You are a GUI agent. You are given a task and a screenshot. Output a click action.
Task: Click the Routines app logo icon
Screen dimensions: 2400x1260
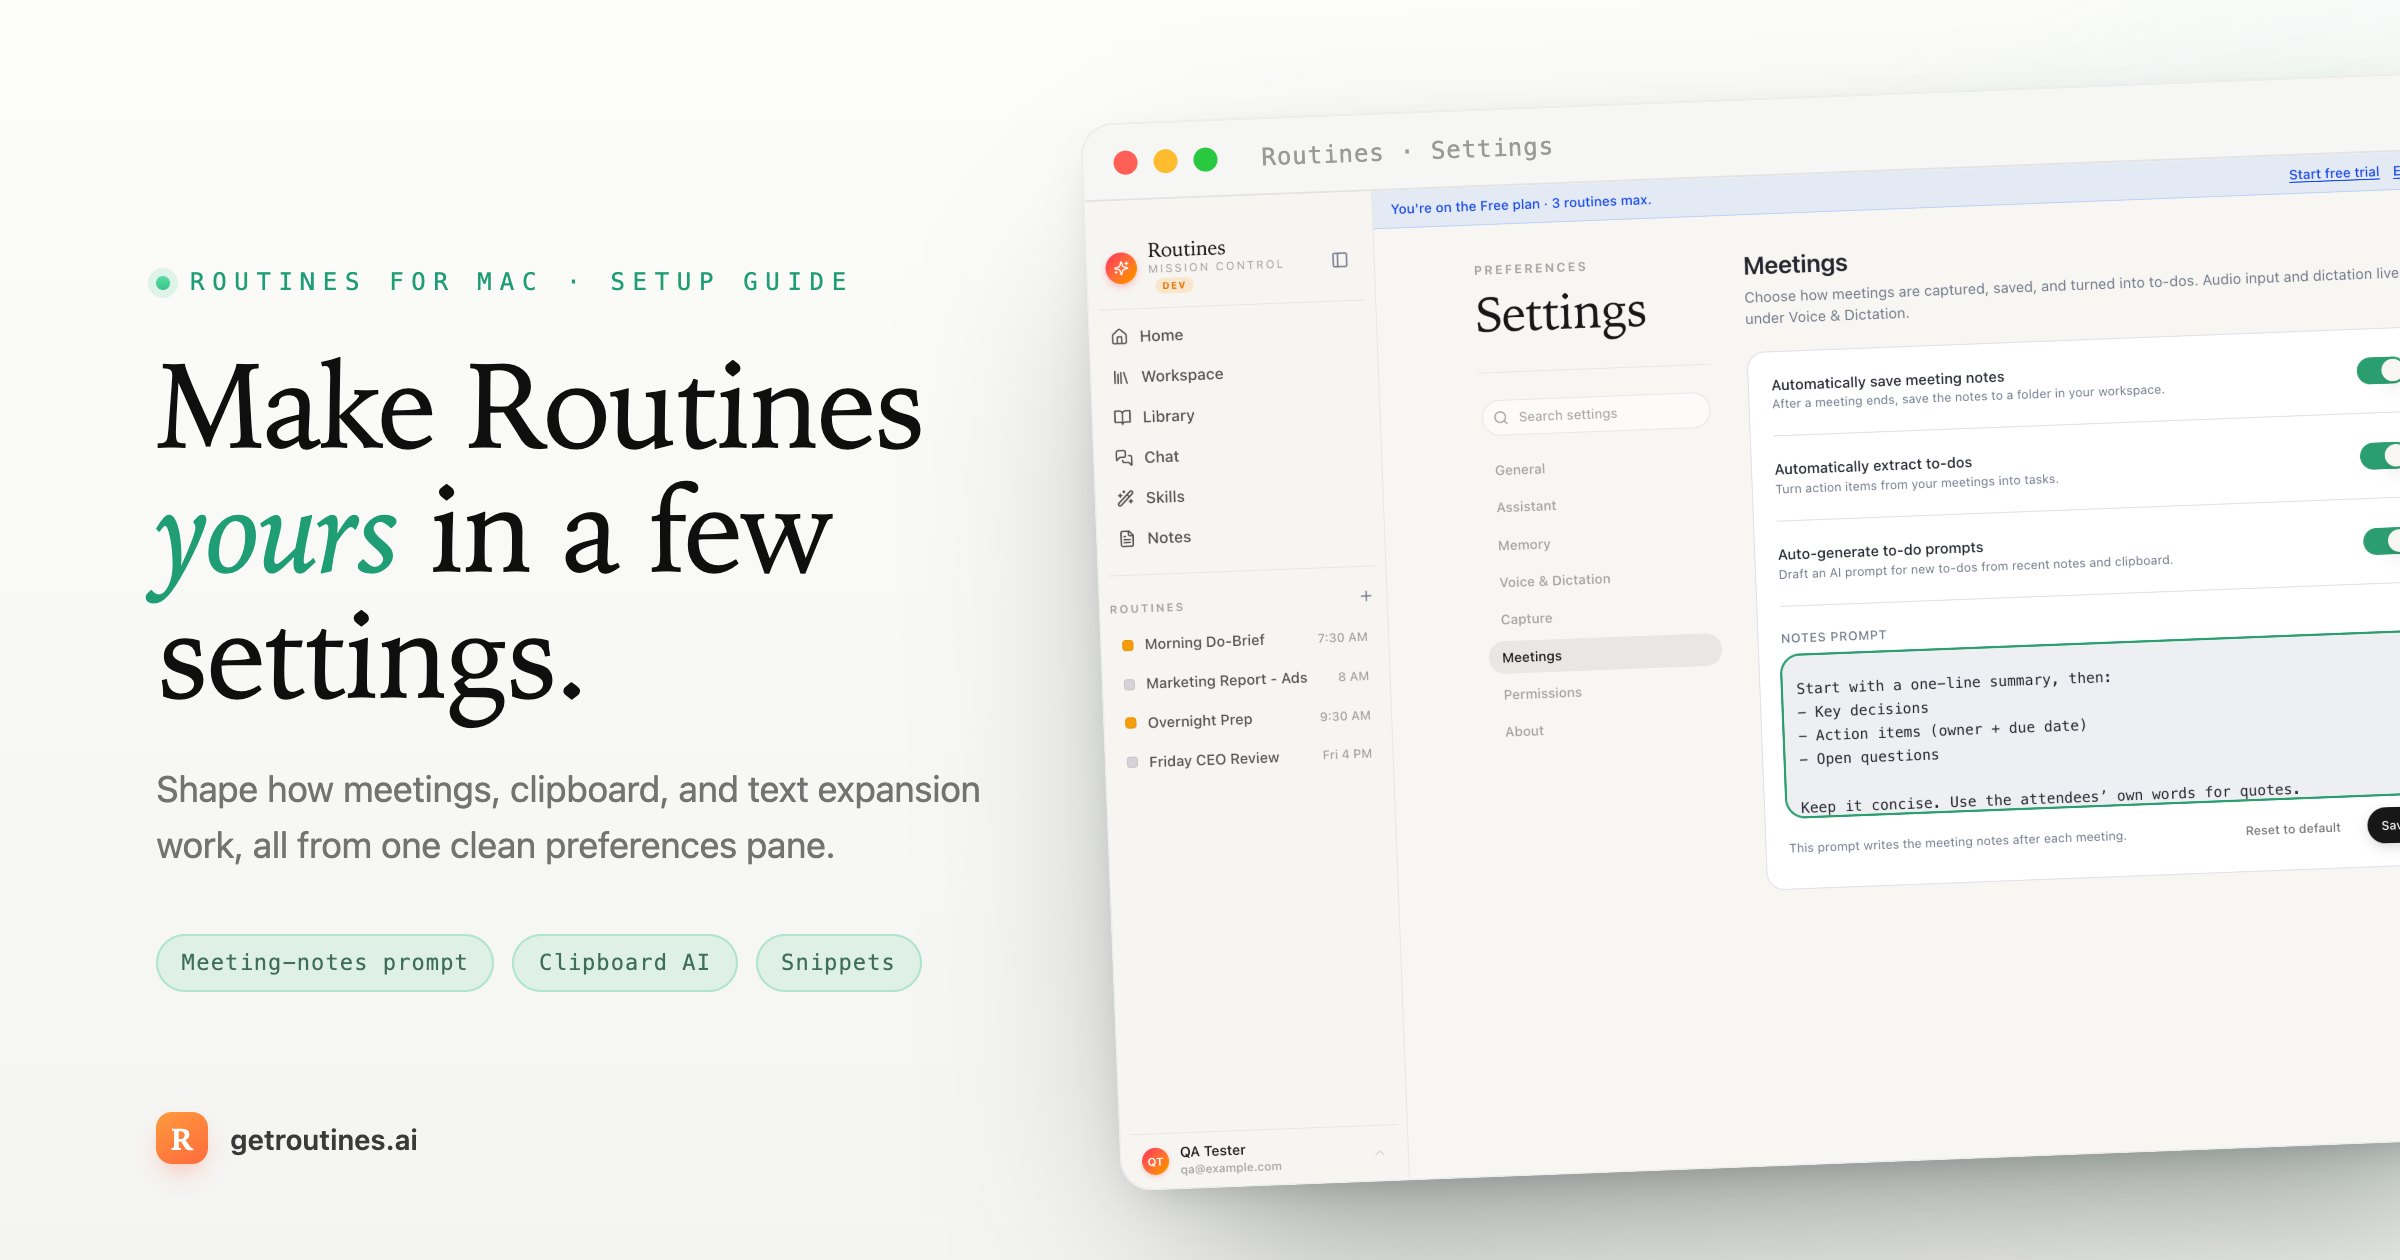click(1121, 268)
